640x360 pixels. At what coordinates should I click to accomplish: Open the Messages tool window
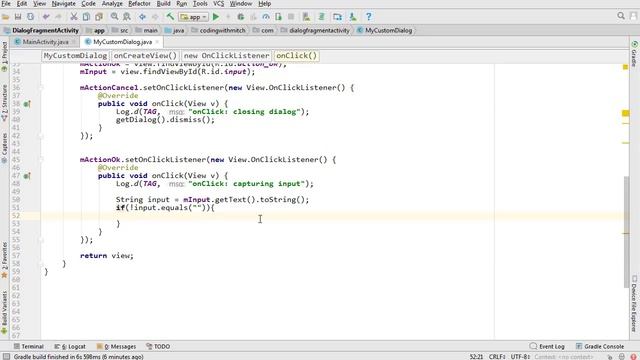116,346
